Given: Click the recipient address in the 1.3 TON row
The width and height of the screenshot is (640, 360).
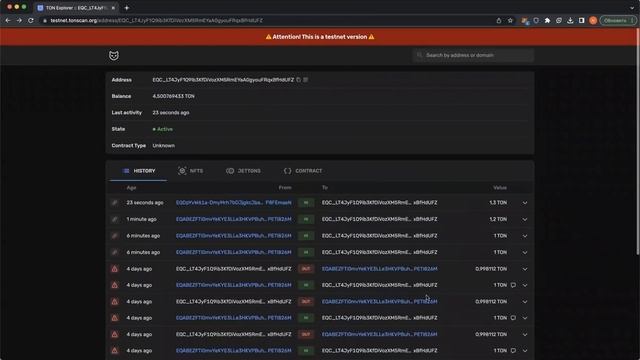Looking at the screenshot, I should (x=379, y=202).
